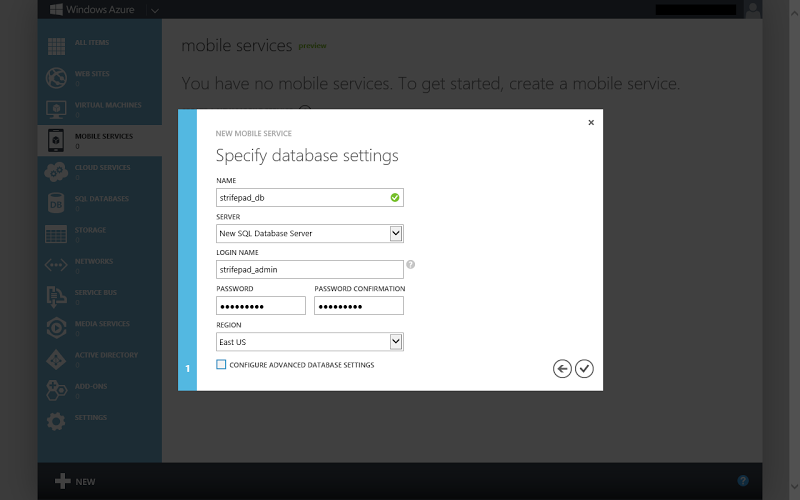This screenshot has width=800, height=500.
Task: Open the Cloud Services gears icon
Action: 56,172
